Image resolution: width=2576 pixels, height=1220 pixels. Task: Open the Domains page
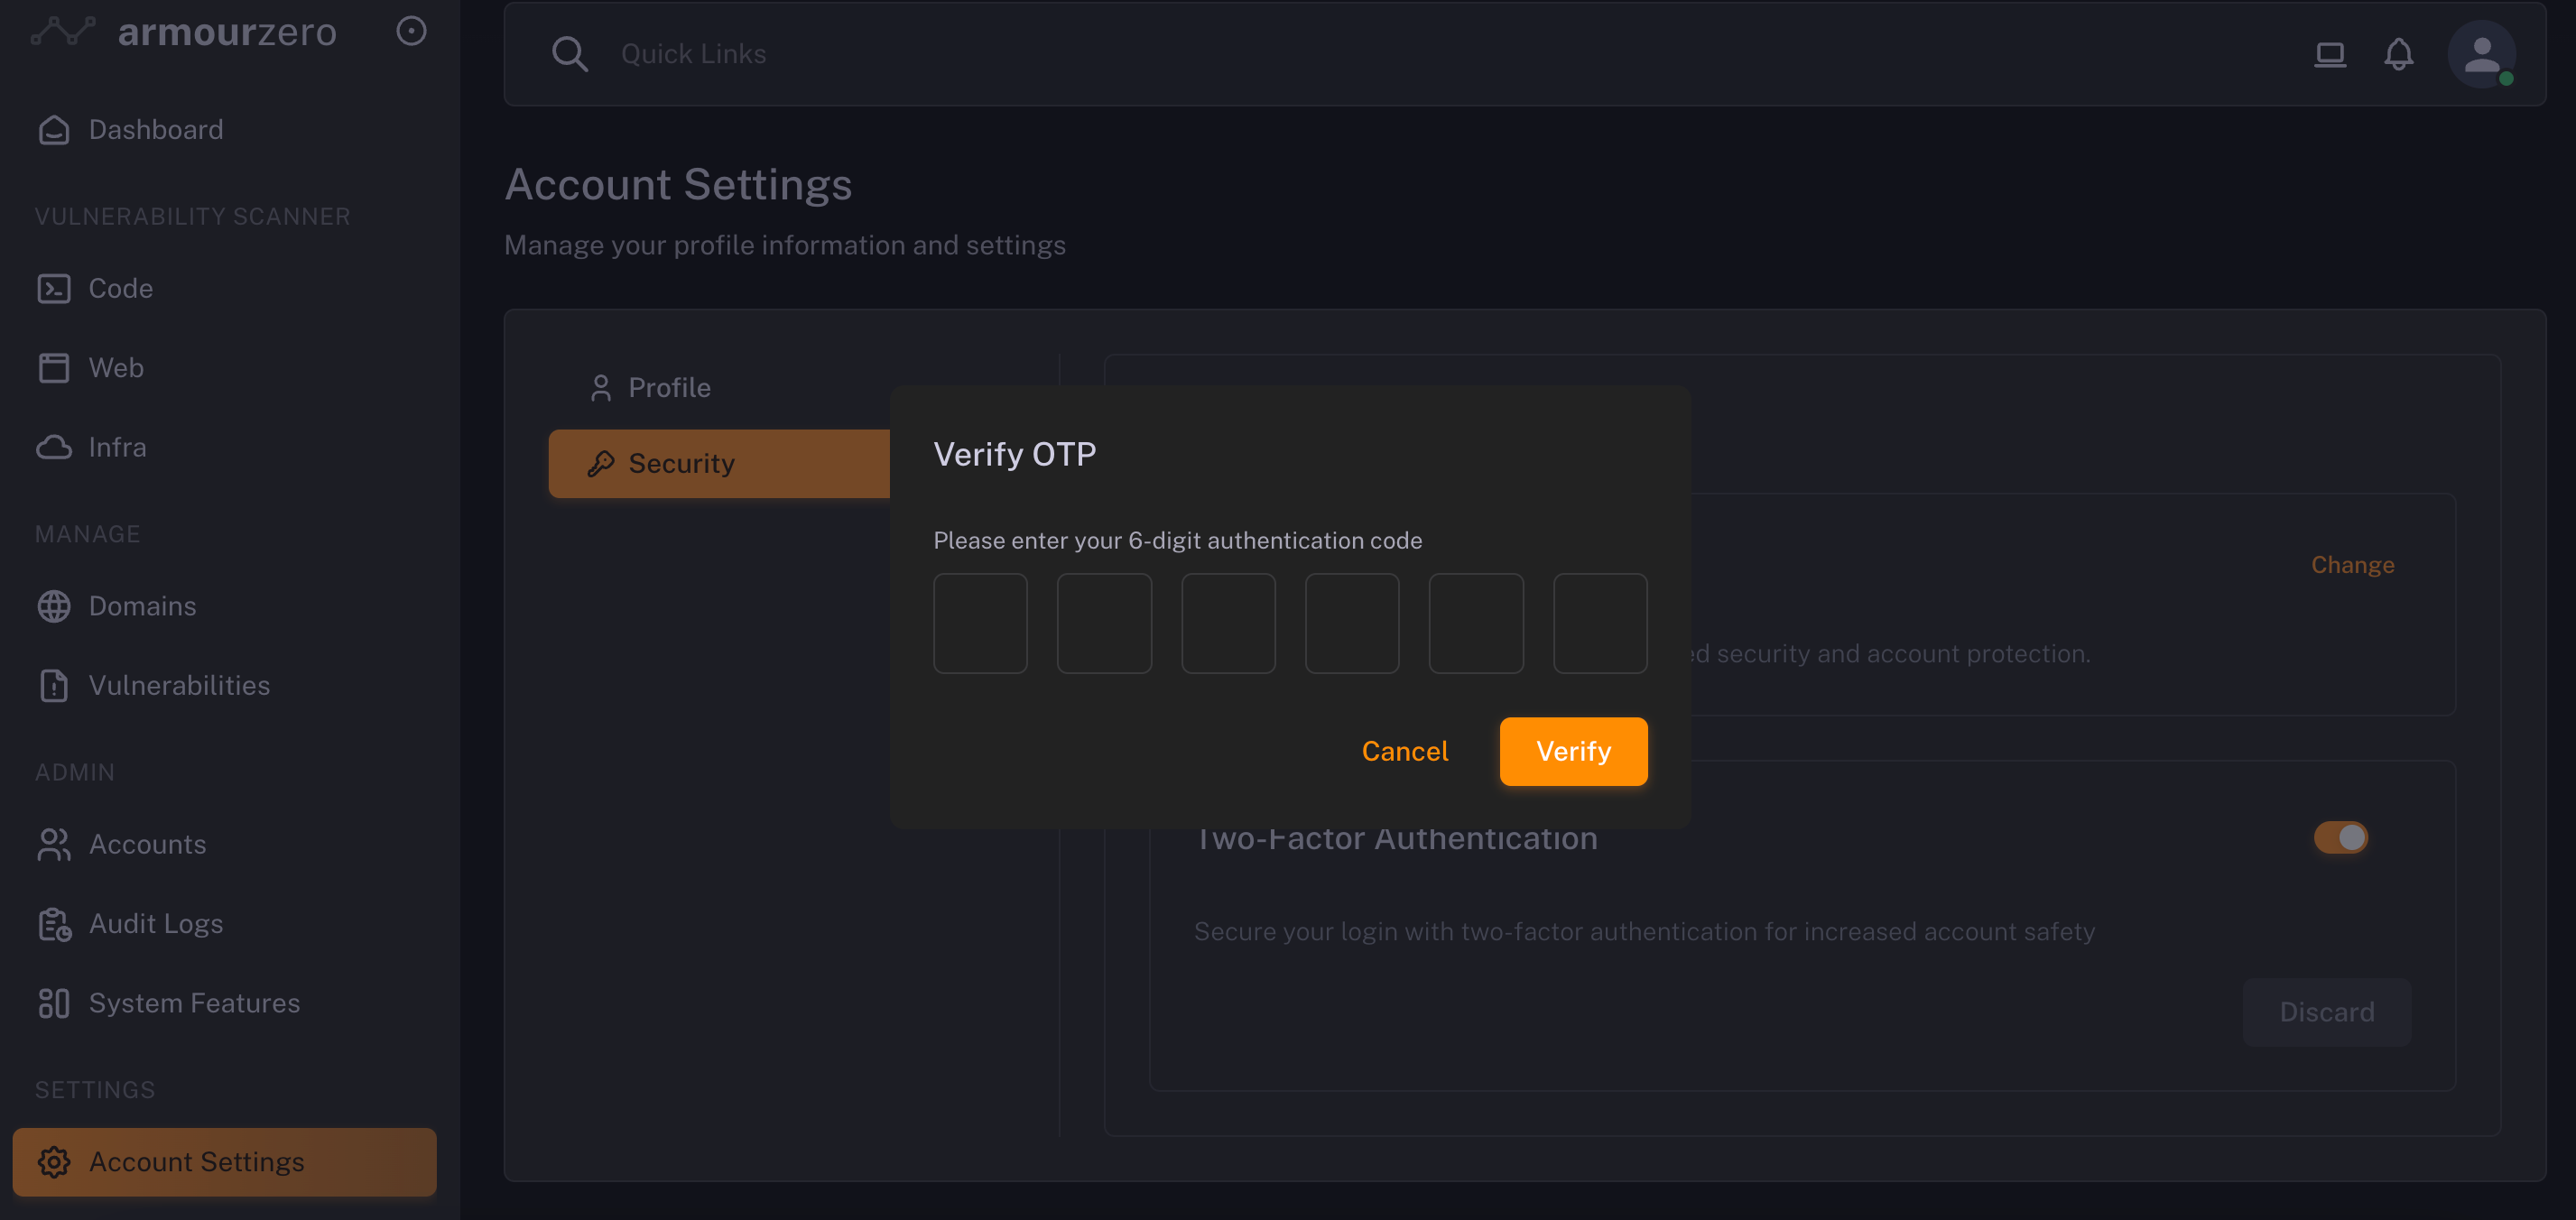pos(142,606)
